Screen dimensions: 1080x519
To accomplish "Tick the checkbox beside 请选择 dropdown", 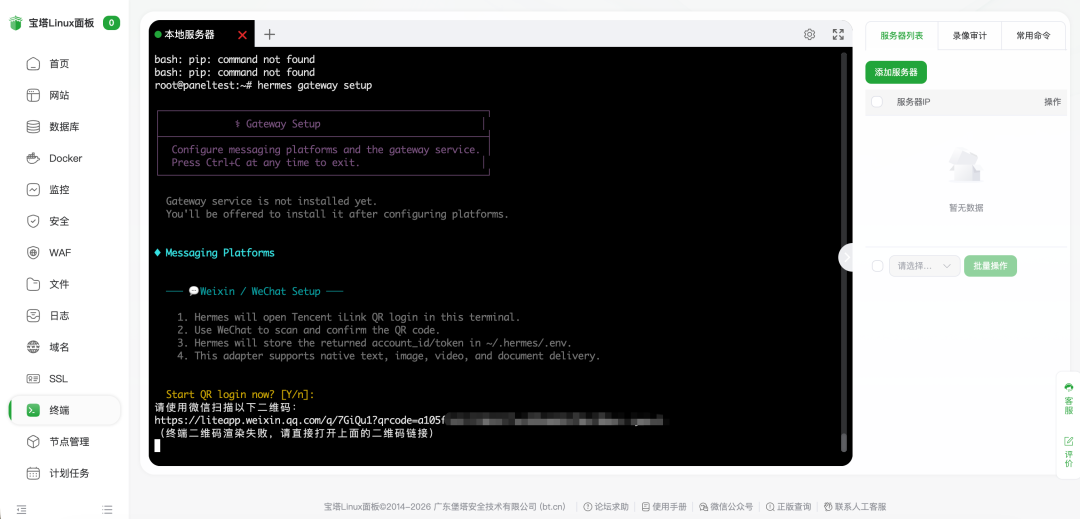I will 877,266.
